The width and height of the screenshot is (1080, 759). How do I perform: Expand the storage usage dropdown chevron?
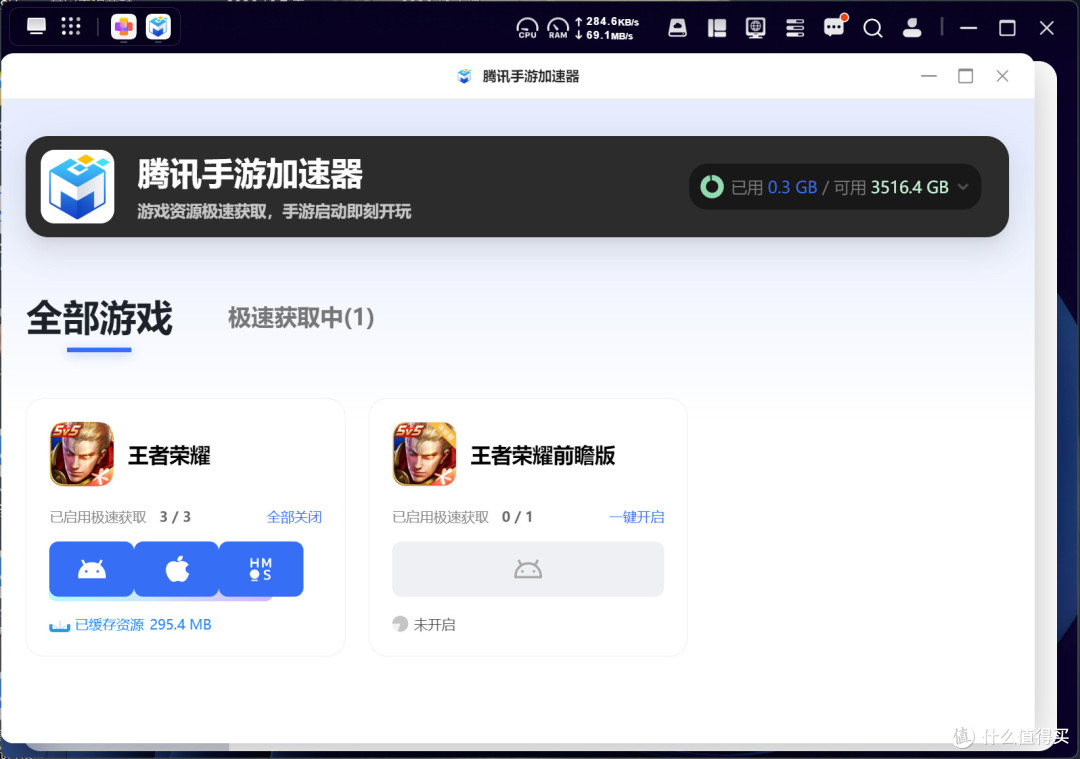[x=963, y=187]
